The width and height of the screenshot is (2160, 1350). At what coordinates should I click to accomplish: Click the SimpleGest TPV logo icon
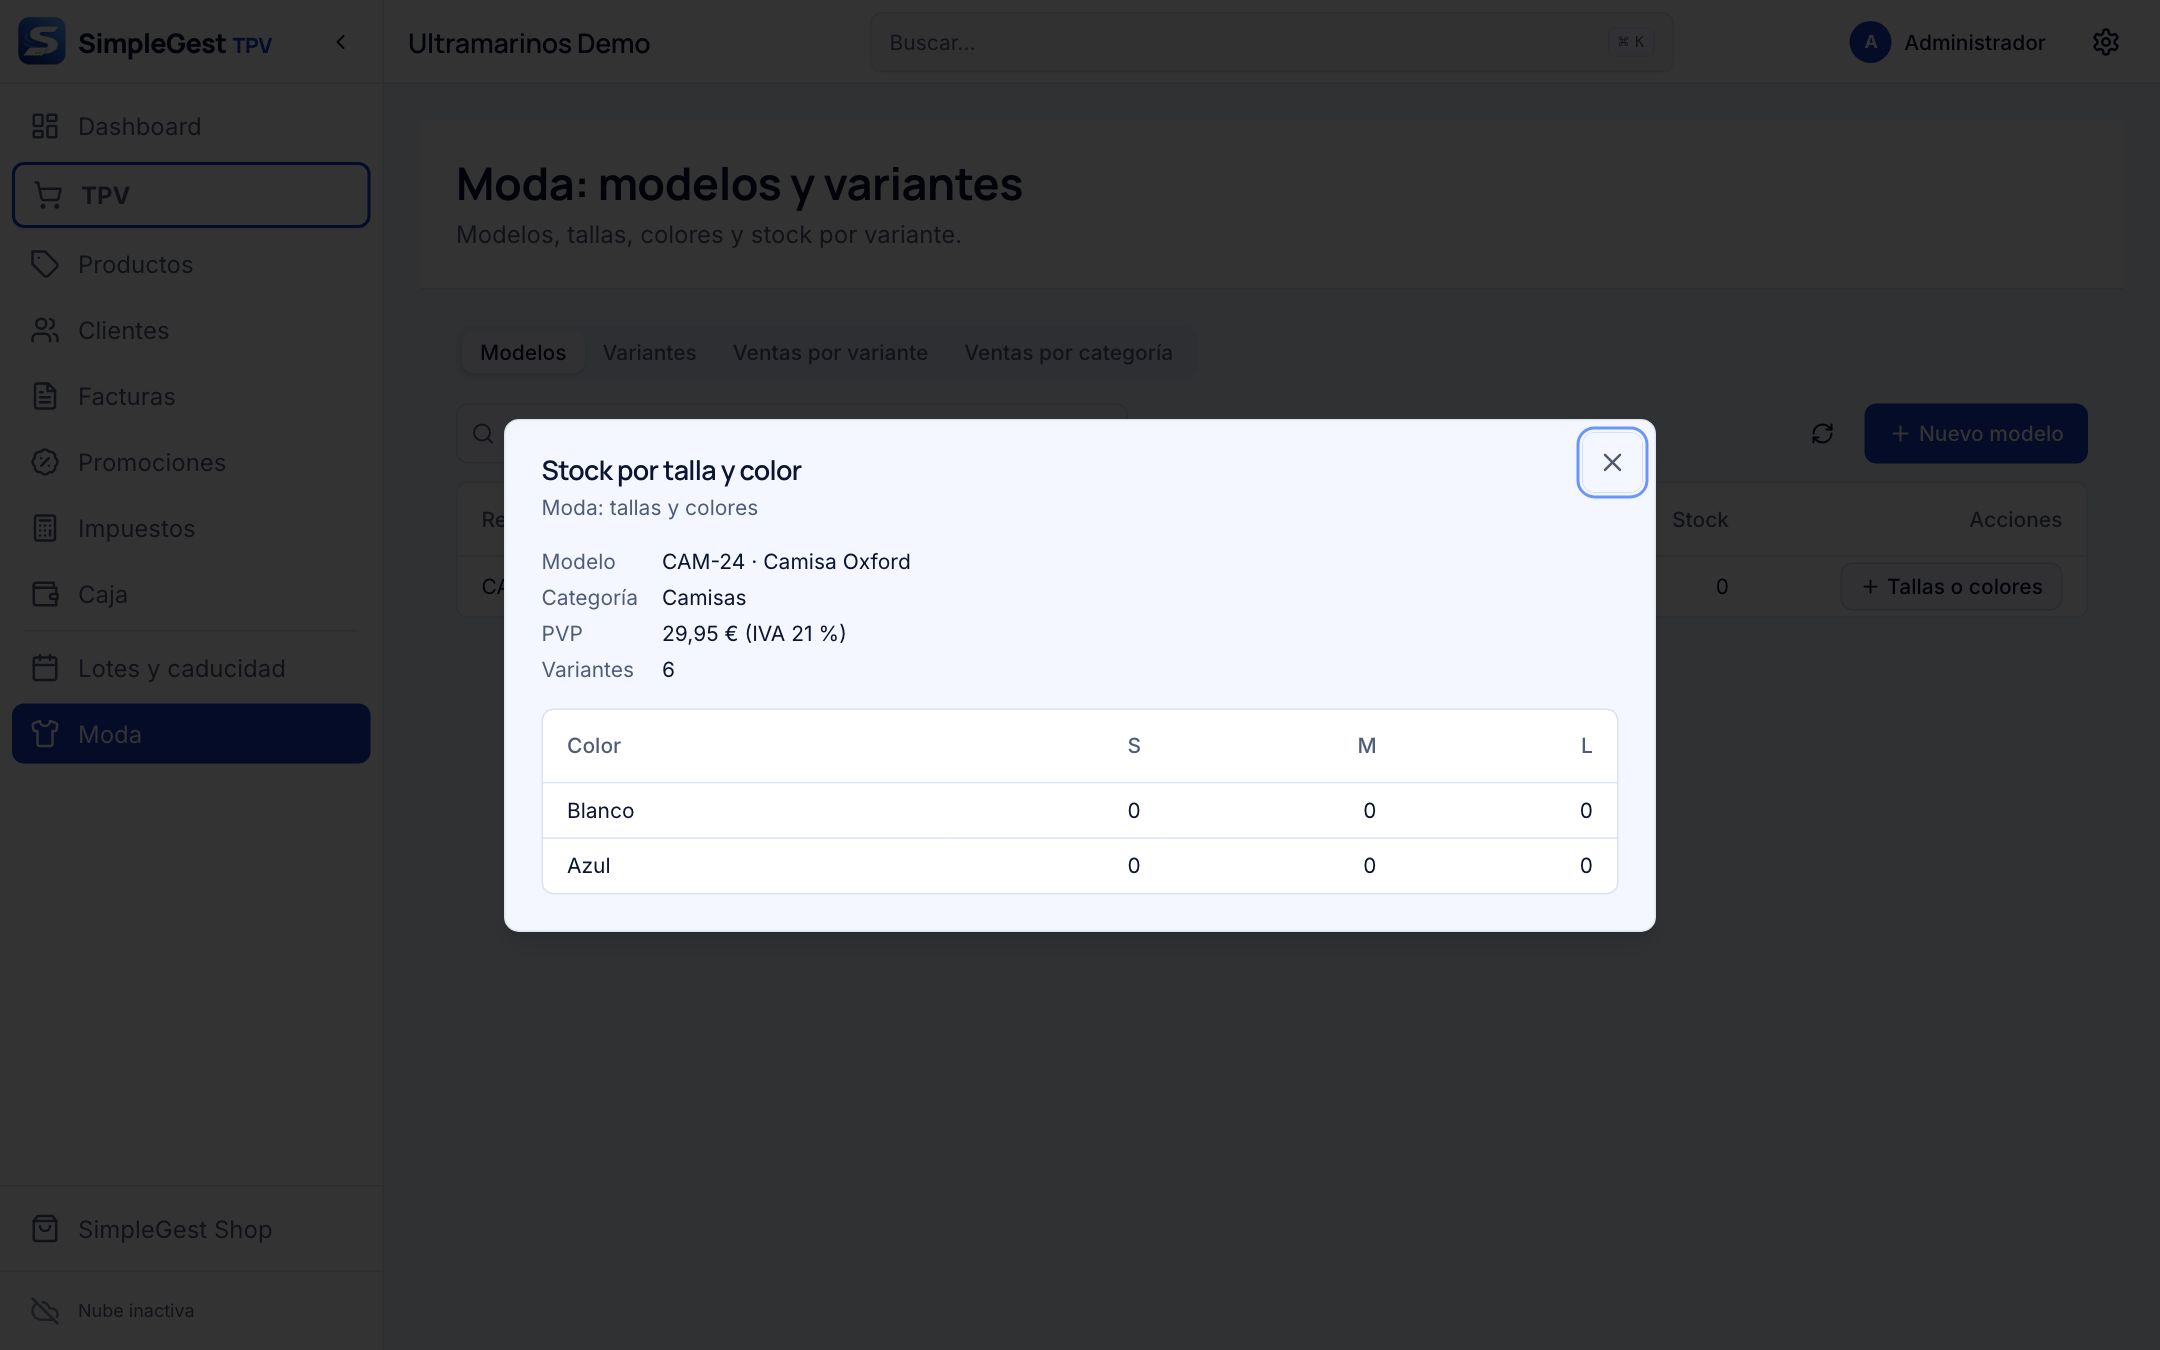(42, 42)
